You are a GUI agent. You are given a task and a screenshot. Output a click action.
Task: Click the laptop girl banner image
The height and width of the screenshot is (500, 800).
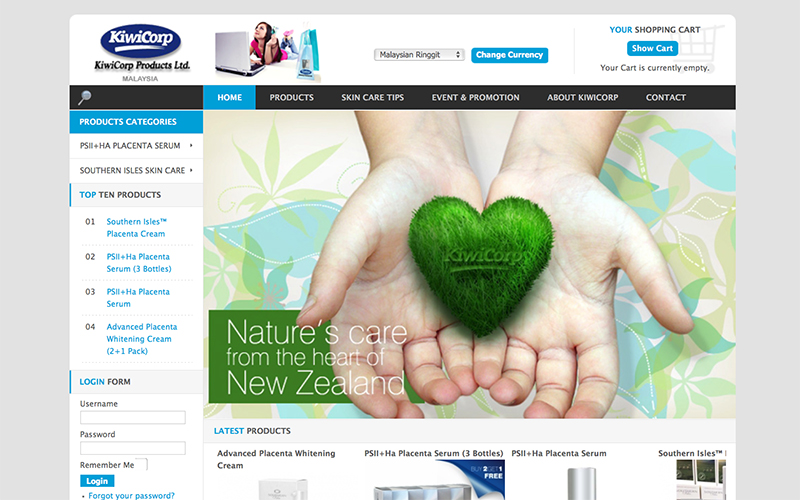click(267, 50)
